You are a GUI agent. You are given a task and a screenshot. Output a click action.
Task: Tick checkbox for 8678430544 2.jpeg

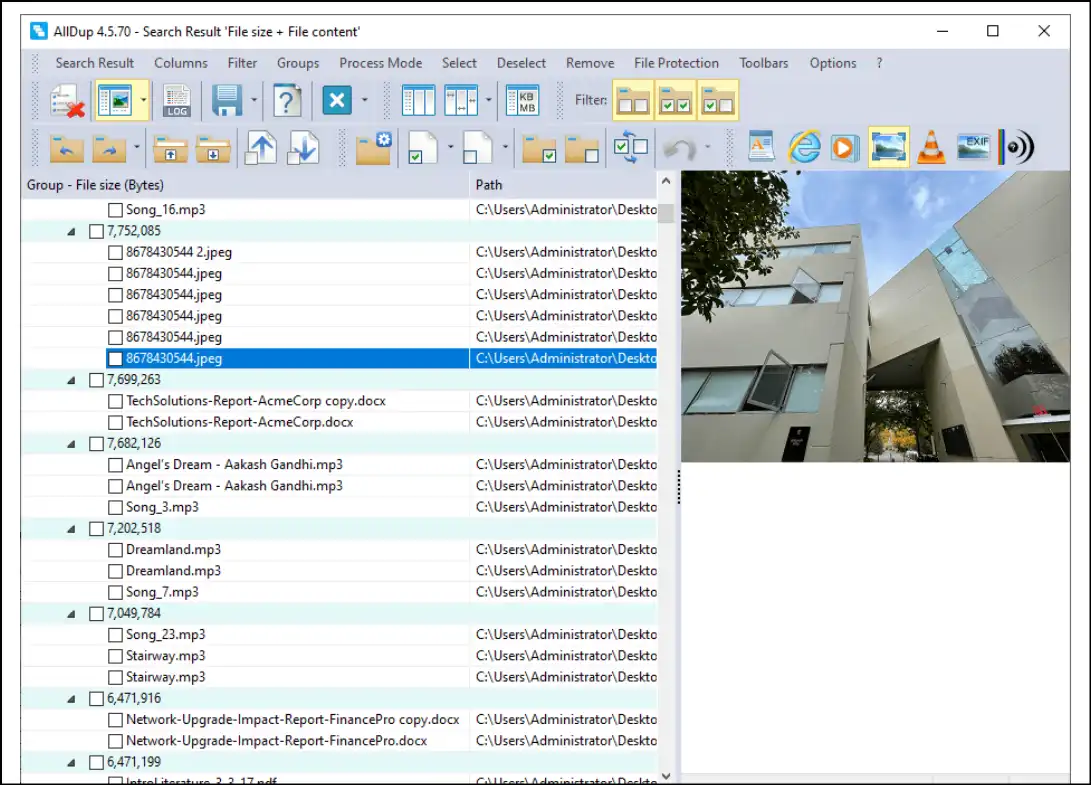[x=115, y=252]
